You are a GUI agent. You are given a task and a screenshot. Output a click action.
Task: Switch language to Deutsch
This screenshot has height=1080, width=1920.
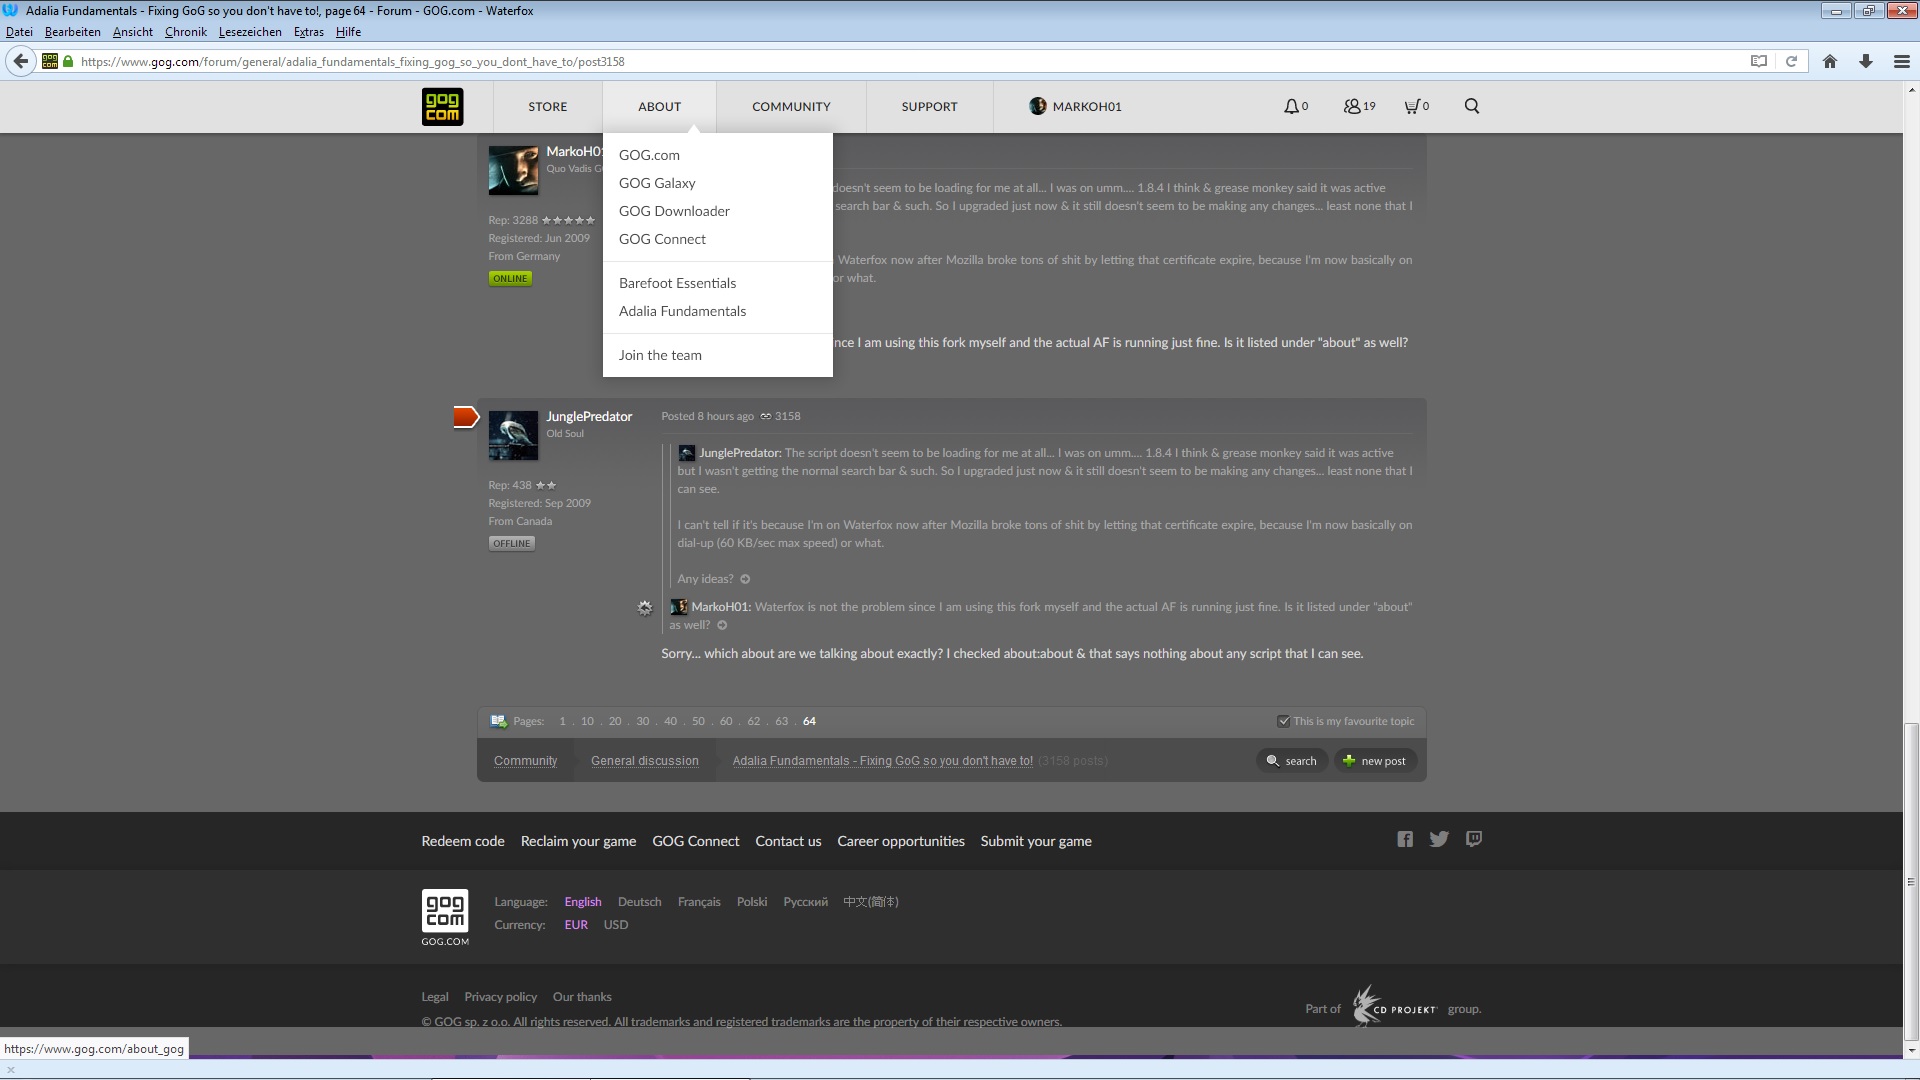click(x=639, y=902)
